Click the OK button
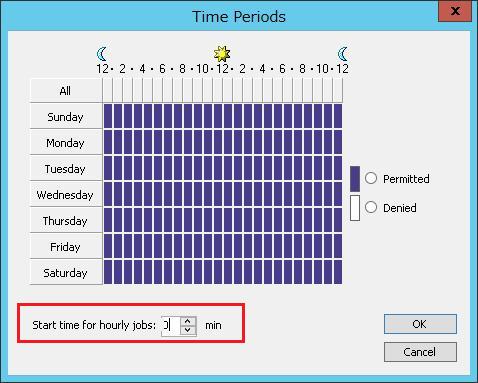 coord(420,324)
